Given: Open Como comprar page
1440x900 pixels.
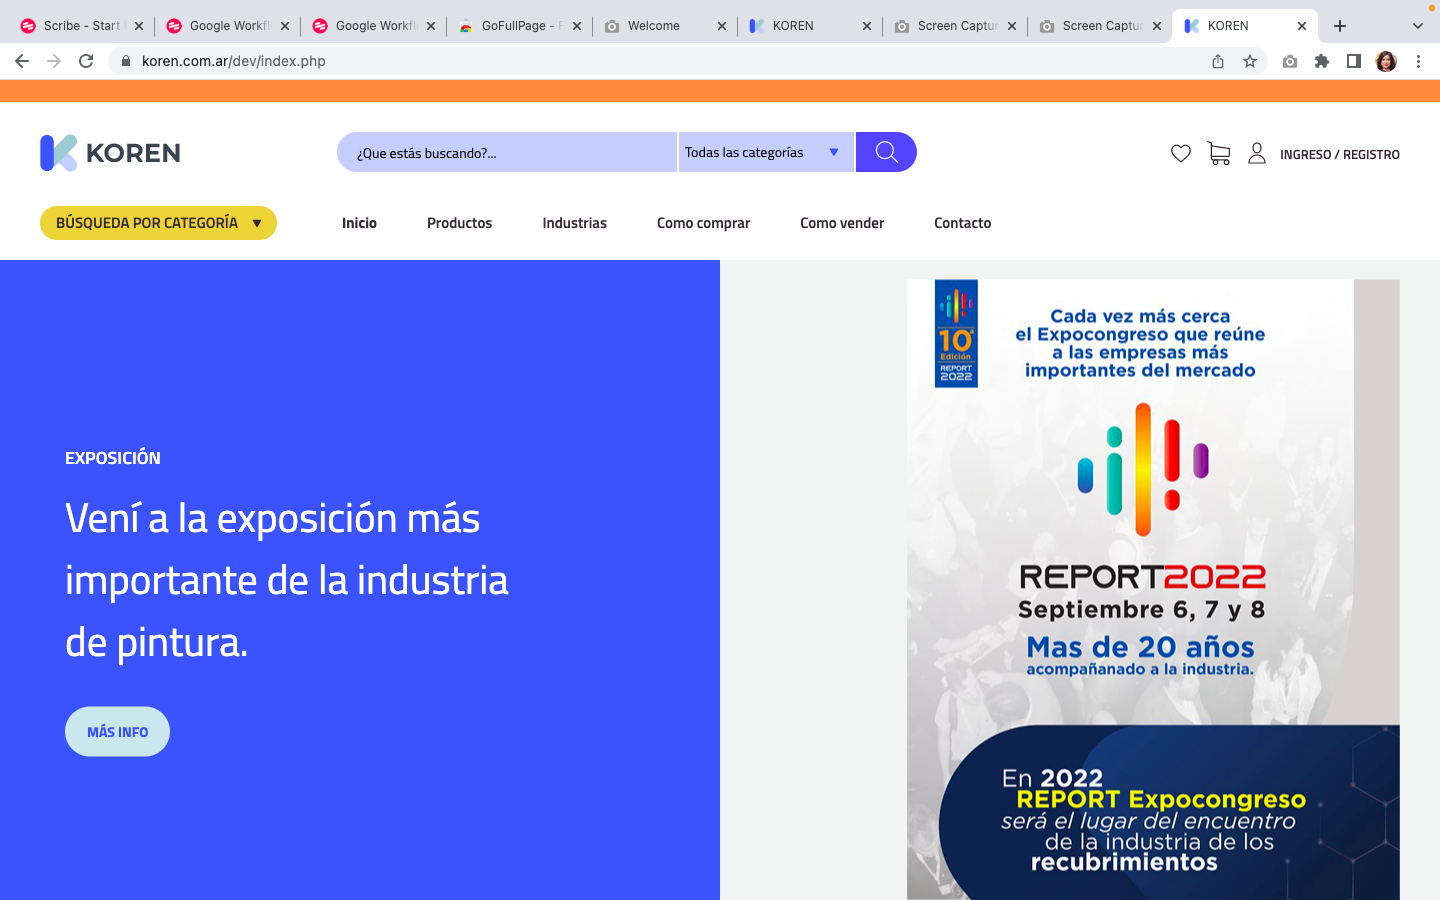Looking at the screenshot, I should (703, 223).
